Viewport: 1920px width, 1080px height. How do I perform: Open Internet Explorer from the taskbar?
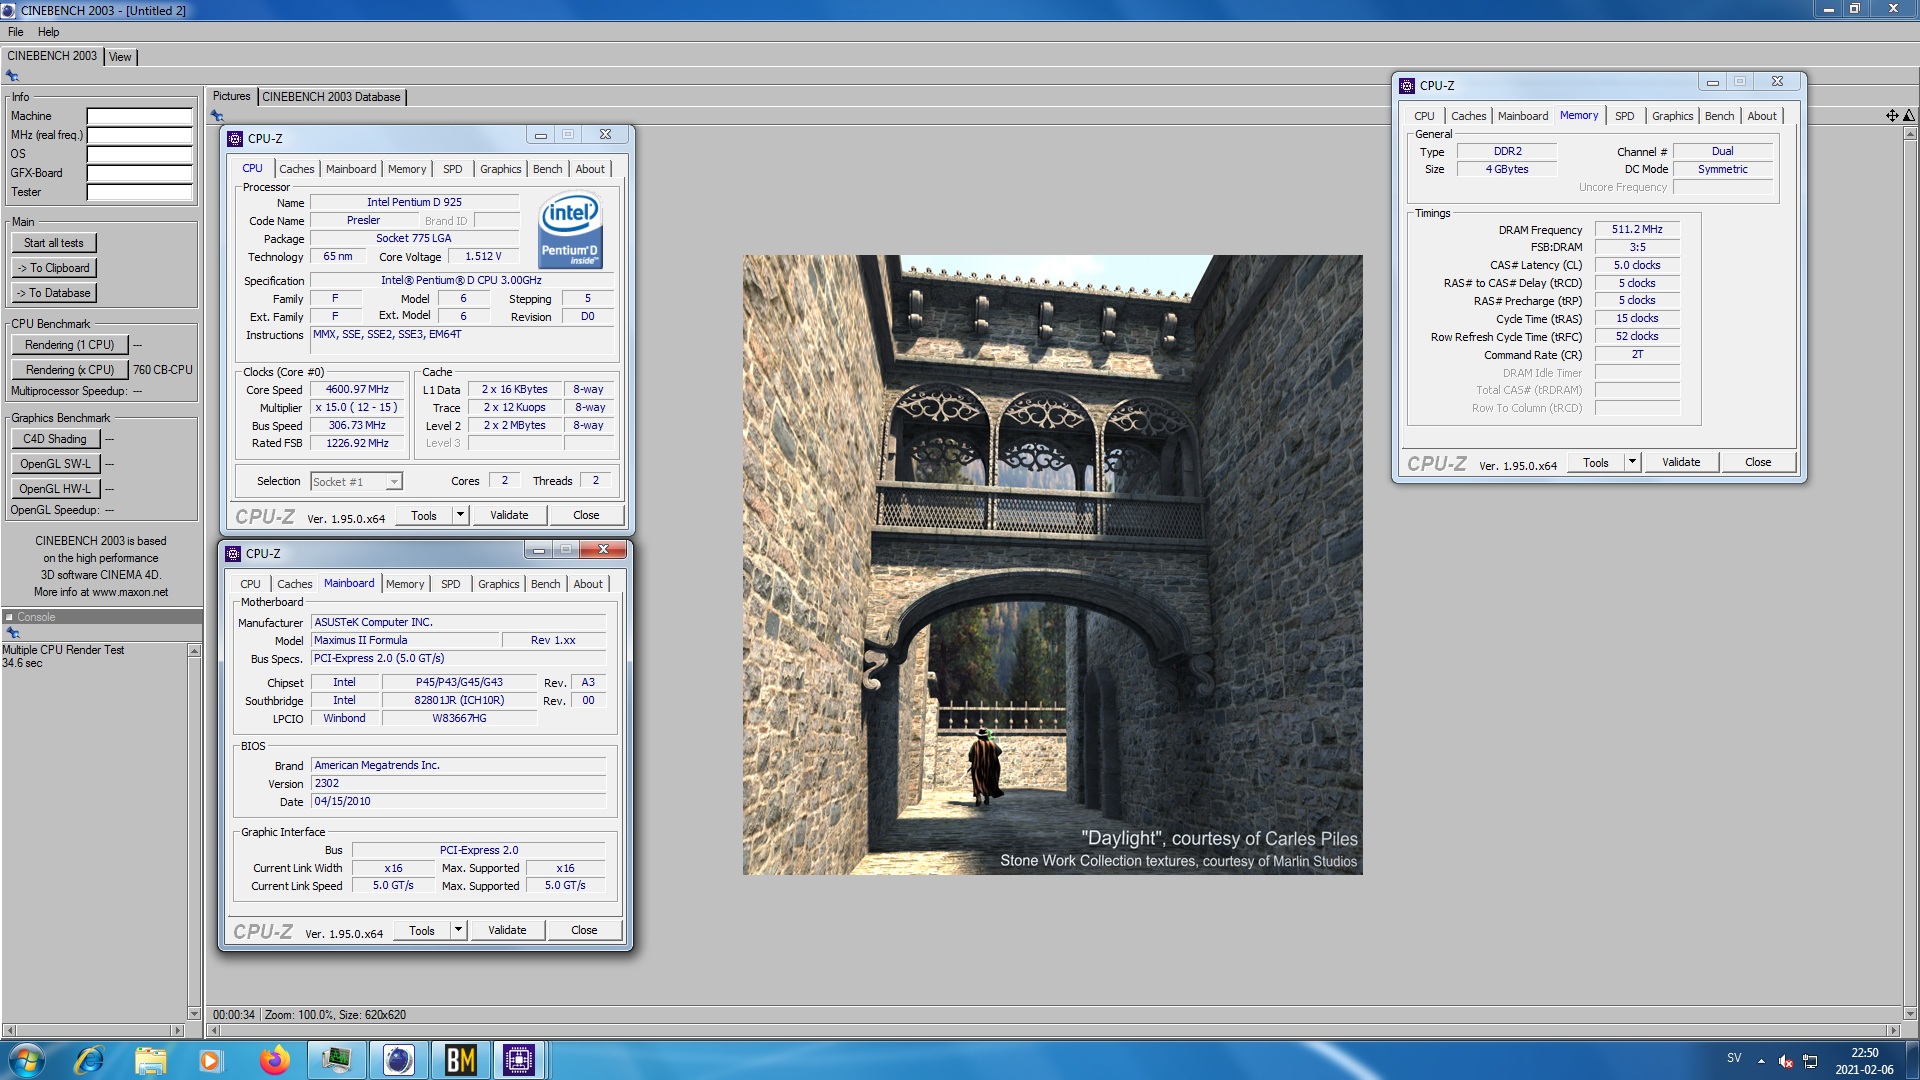click(x=90, y=1060)
